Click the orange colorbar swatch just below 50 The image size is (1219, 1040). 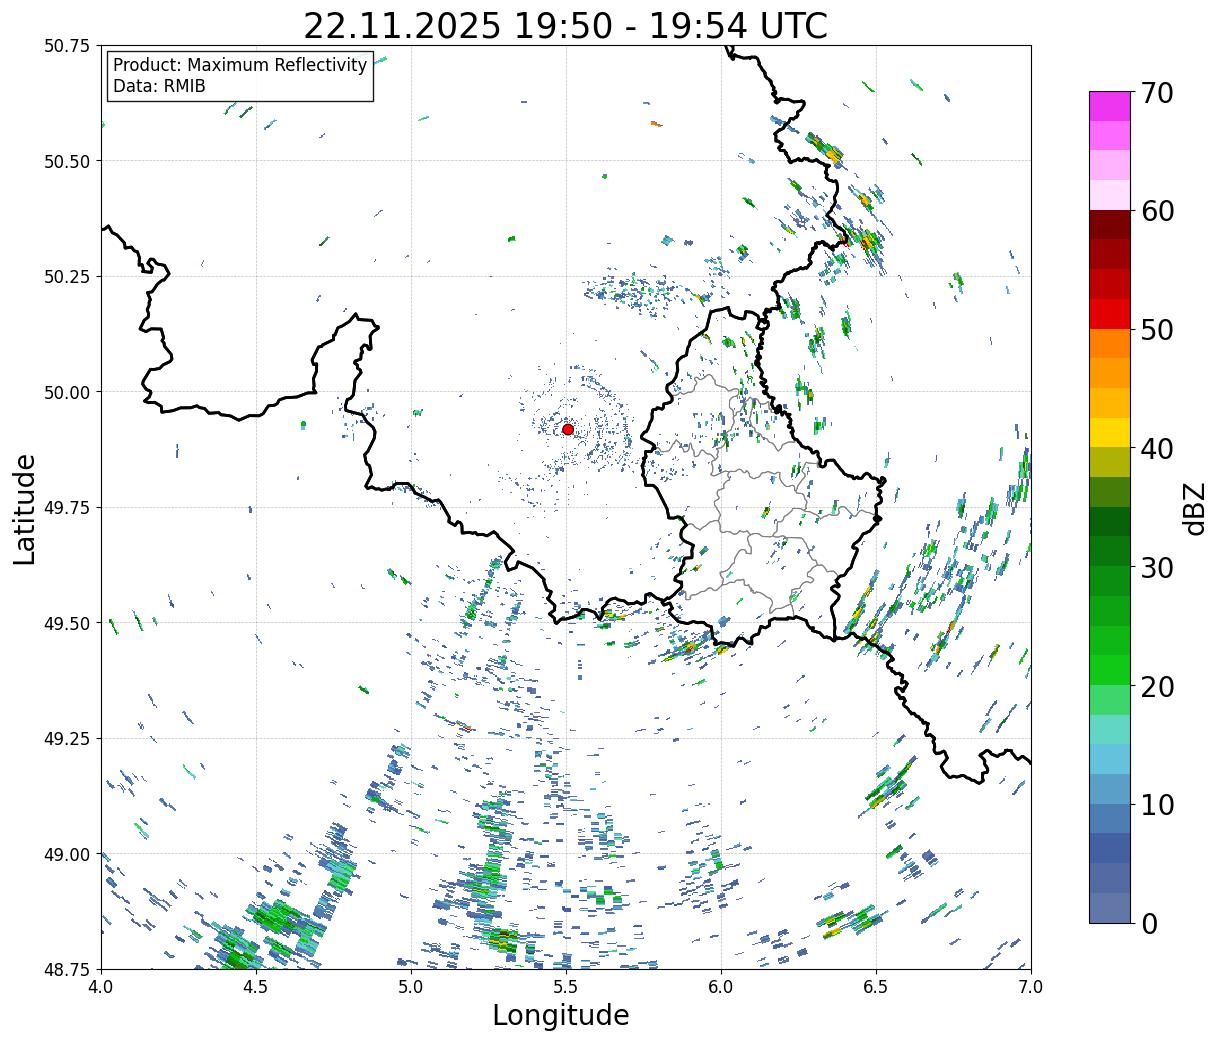click(x=1110, y=343)
